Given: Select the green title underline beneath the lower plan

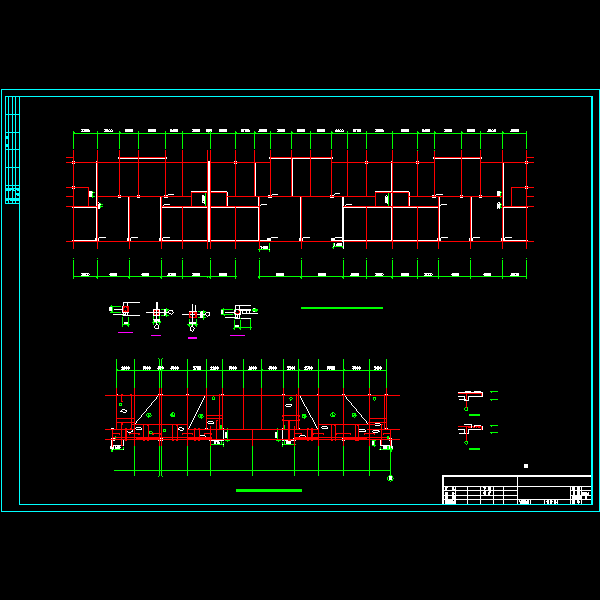Looking at the screenshot, I should pos(268,490).
